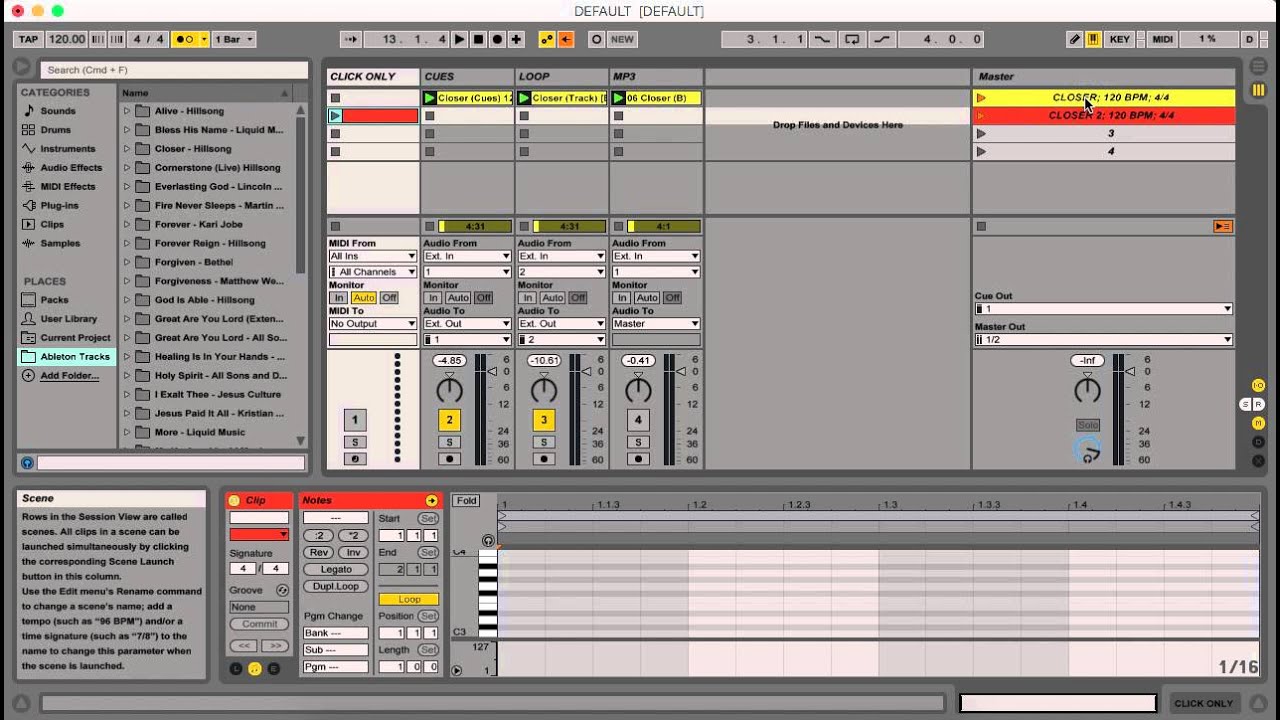This screenshot has height=720, width=1280.
Task: Click the Notes box arrow icon
Action: [431, 500]
